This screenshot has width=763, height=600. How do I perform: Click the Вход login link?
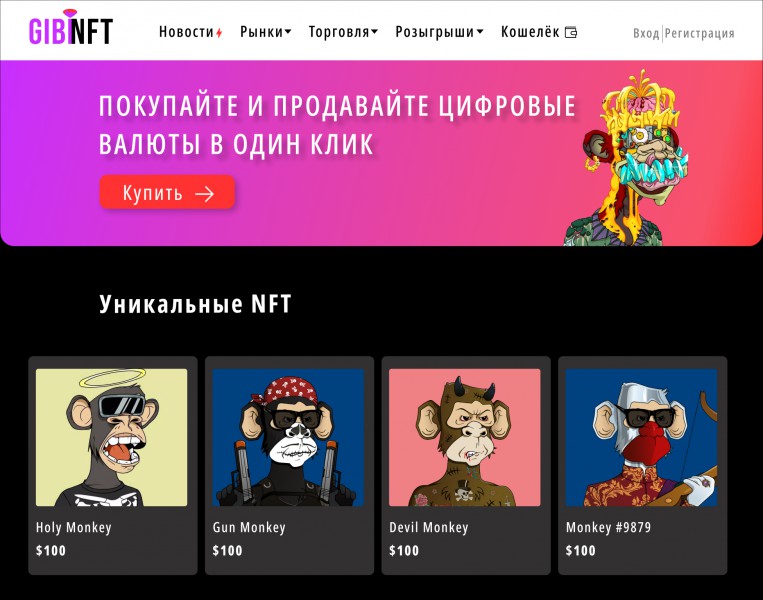(x=646, y=34)
